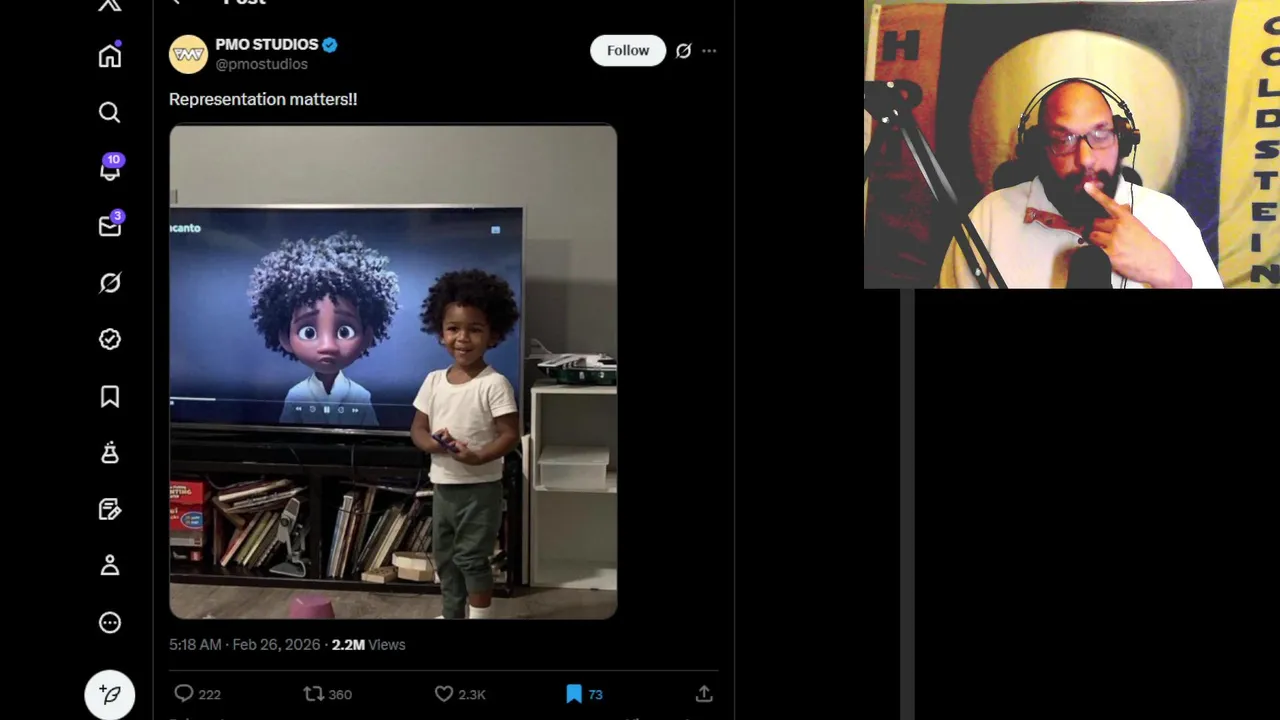This screenshot has width=1280, height=720.
Task: Click Grok icon beside Follow button
Action: click(x=684, y=51)
